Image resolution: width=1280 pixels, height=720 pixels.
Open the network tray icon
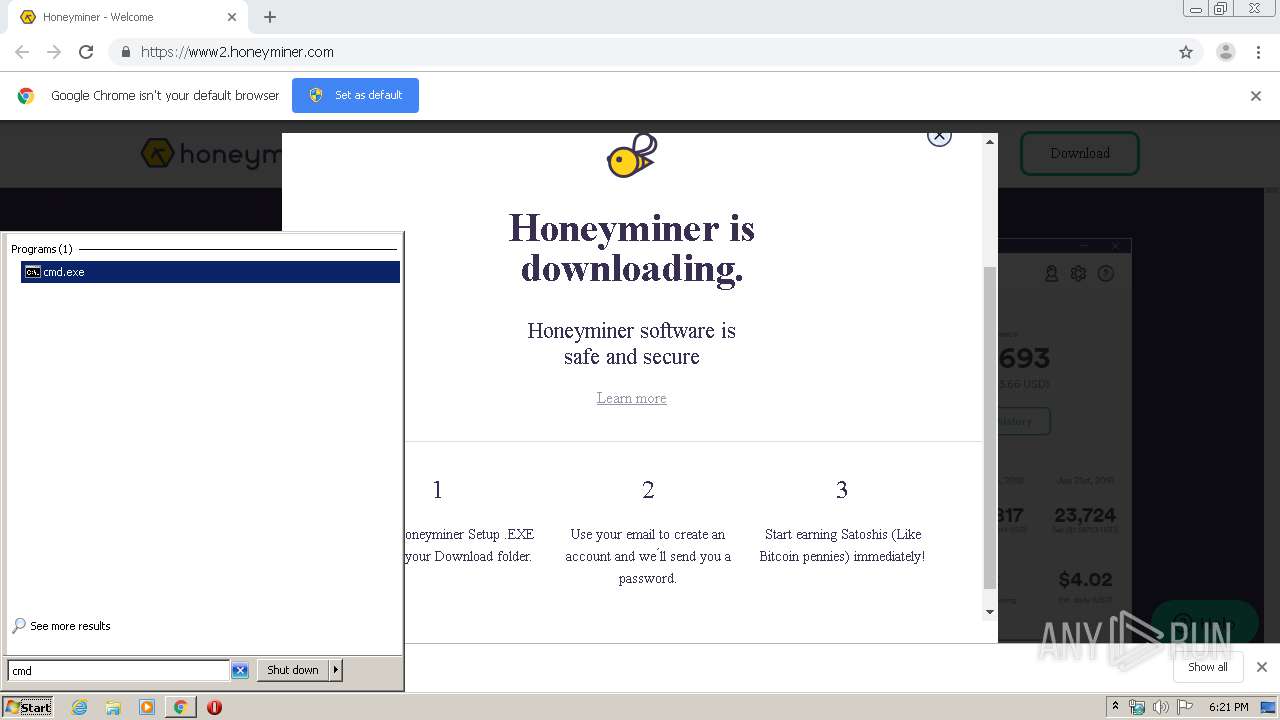[x=1137, y=707]
